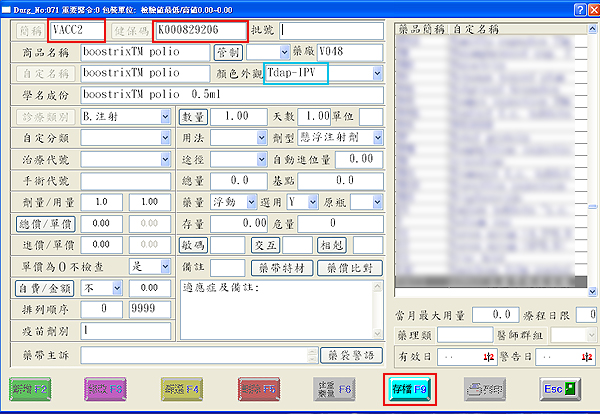Click the 列印 print button

pos(483,385)
